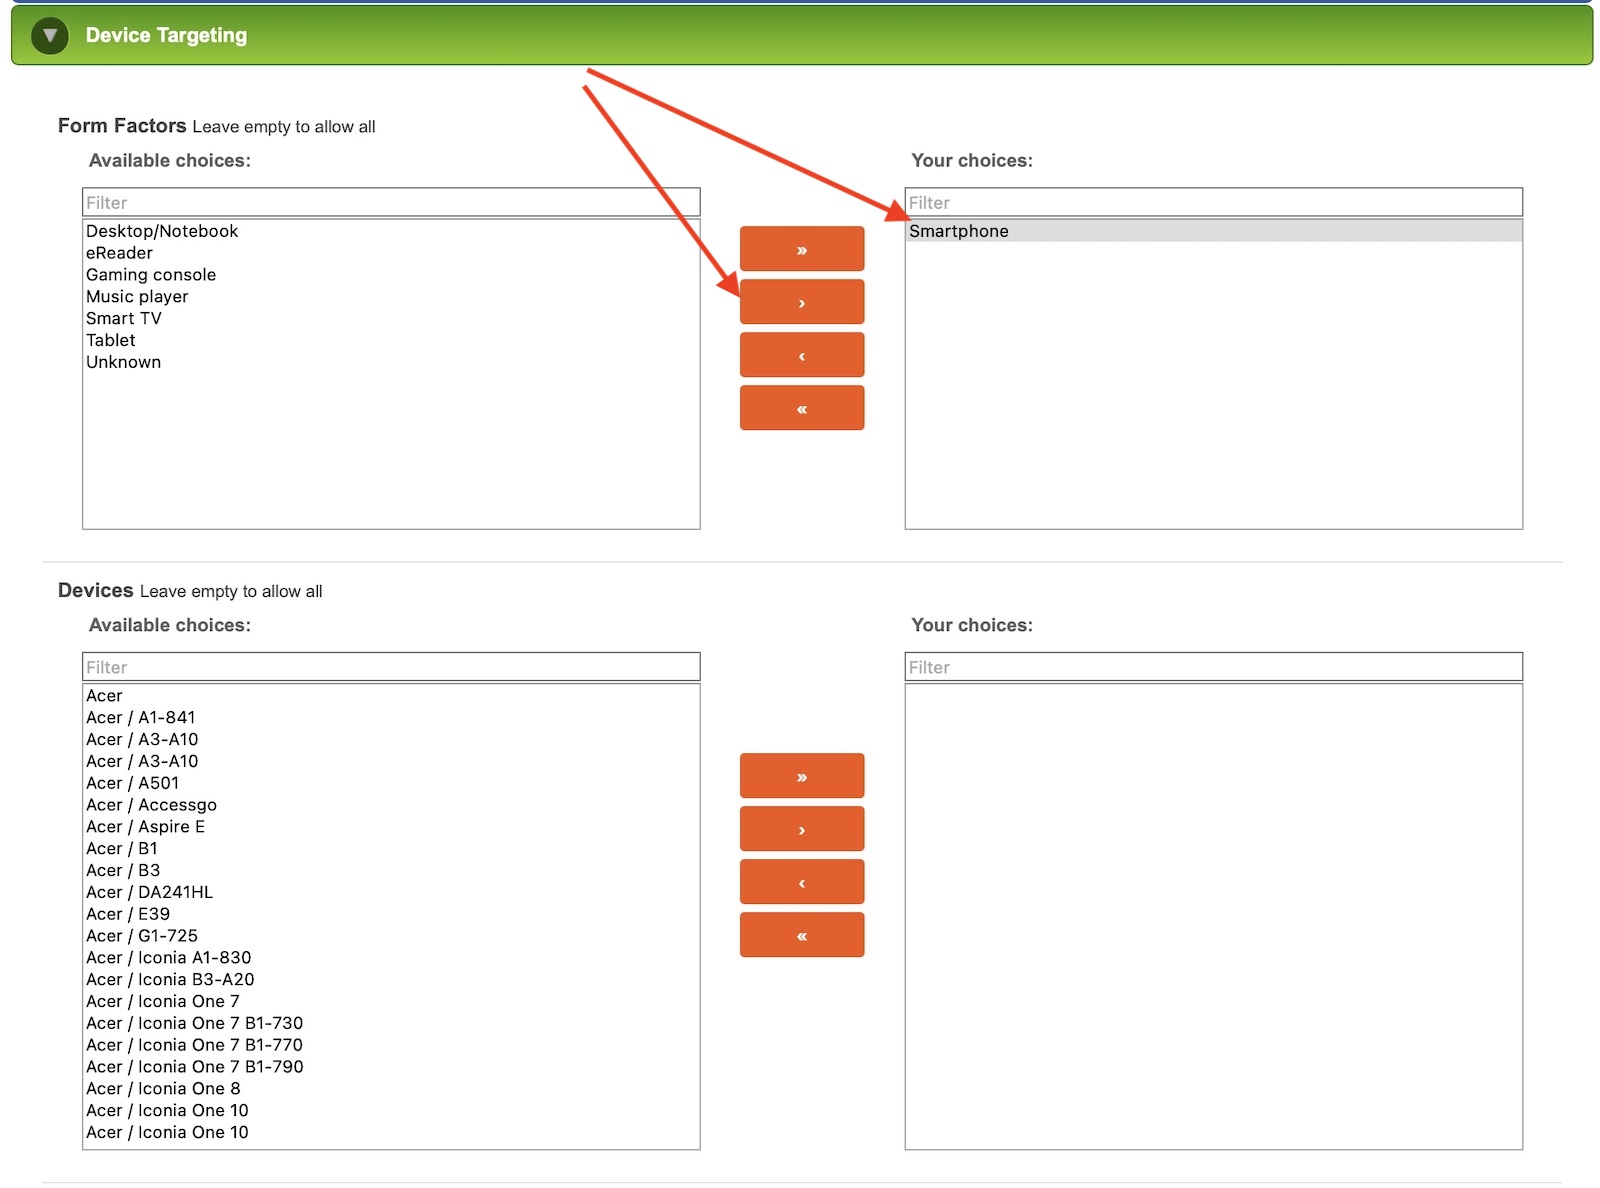
Task: Click the Form Factors remove-all («) button
Action: tap(801, 408)
